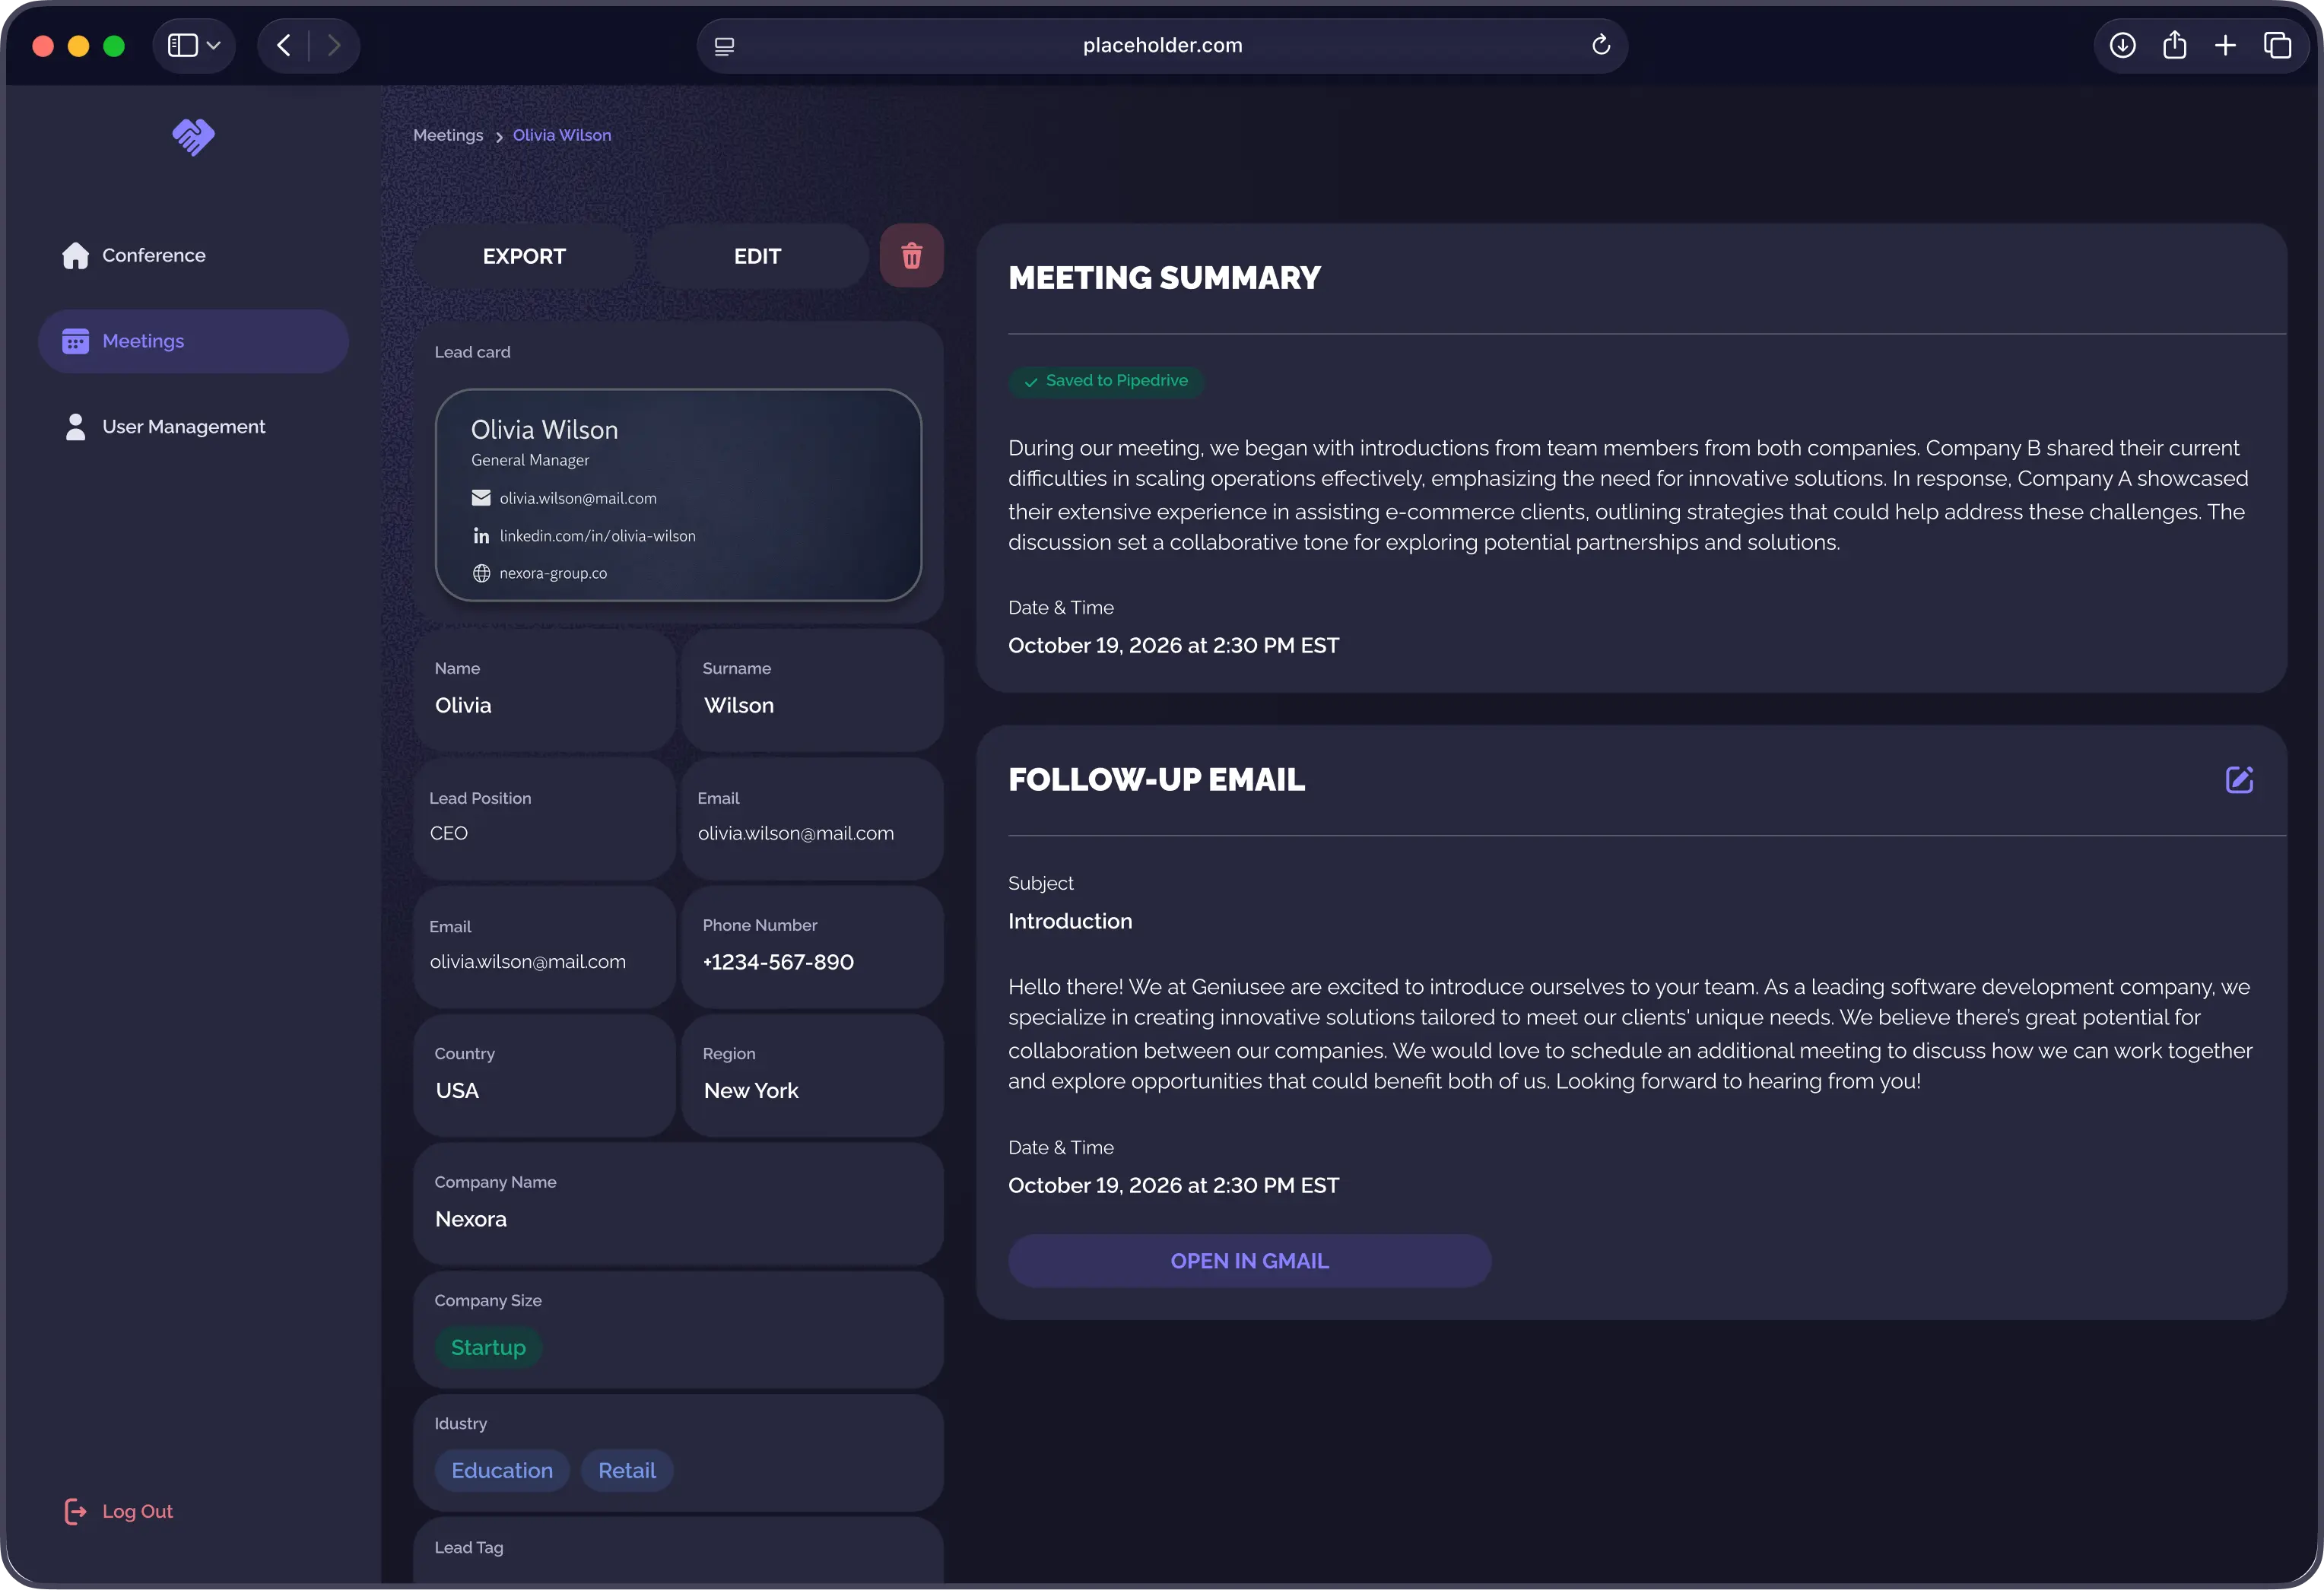The height and width of the screenshot is (1590, 2324).
Task: Log Out from the sidebar
Action: [137, 1511]
